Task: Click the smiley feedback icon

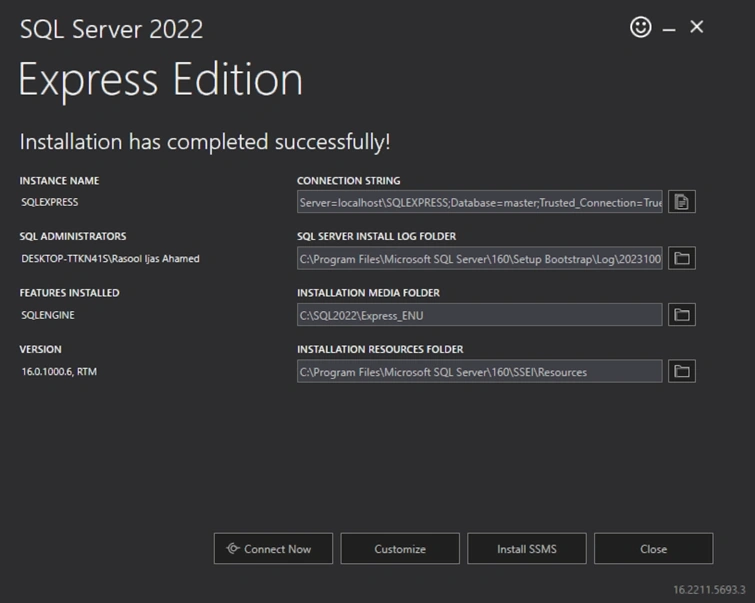Action: point(640,27)
